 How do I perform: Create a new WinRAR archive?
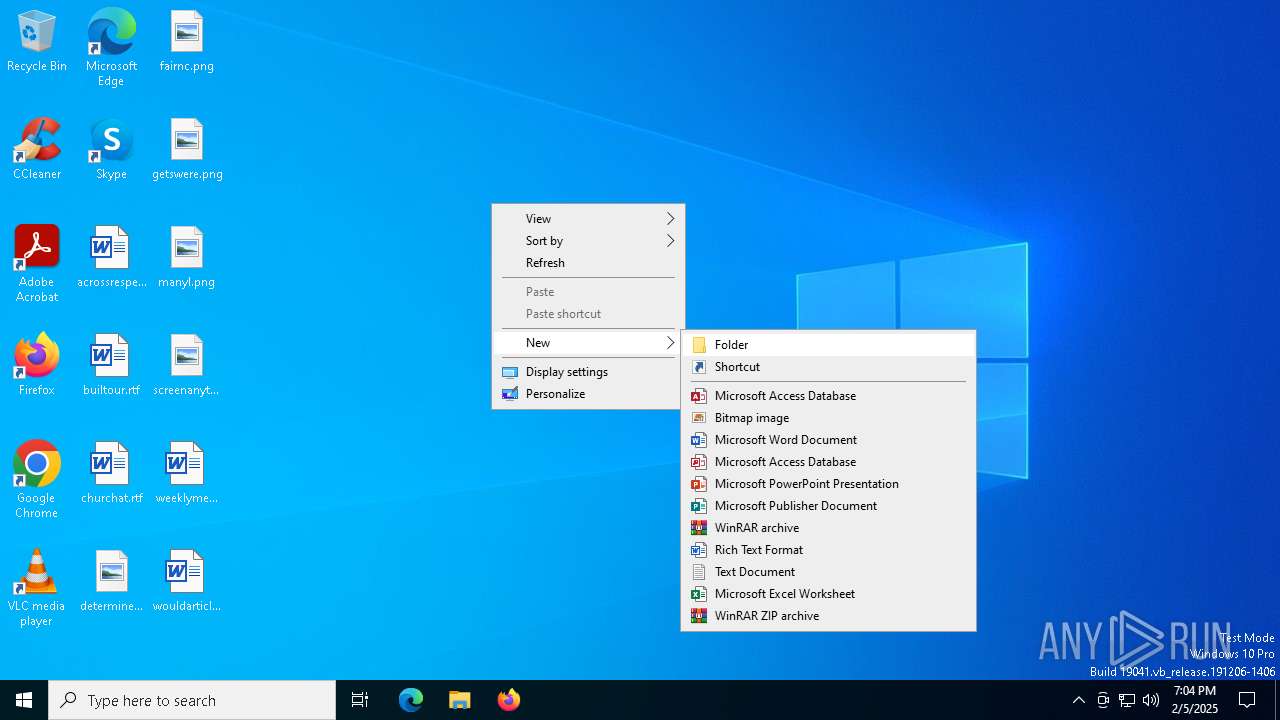pyautogui.click(x=828, y=528)
